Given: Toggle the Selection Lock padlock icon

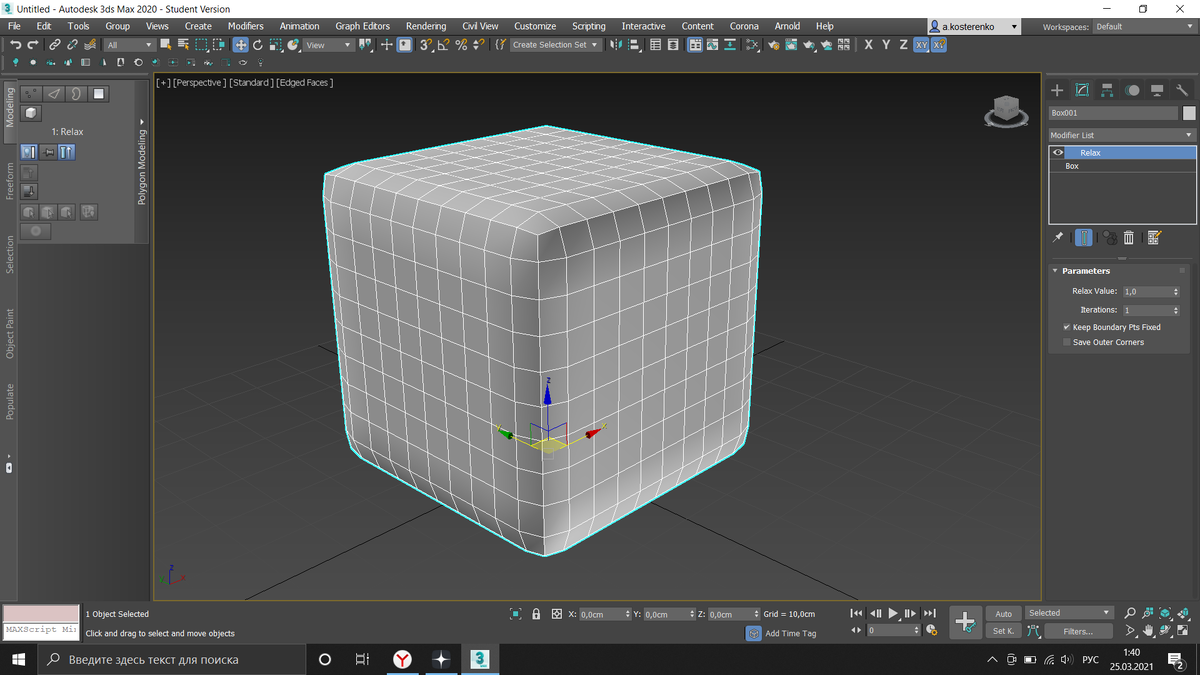Looking at the screenshot, I should click(536, 614).
